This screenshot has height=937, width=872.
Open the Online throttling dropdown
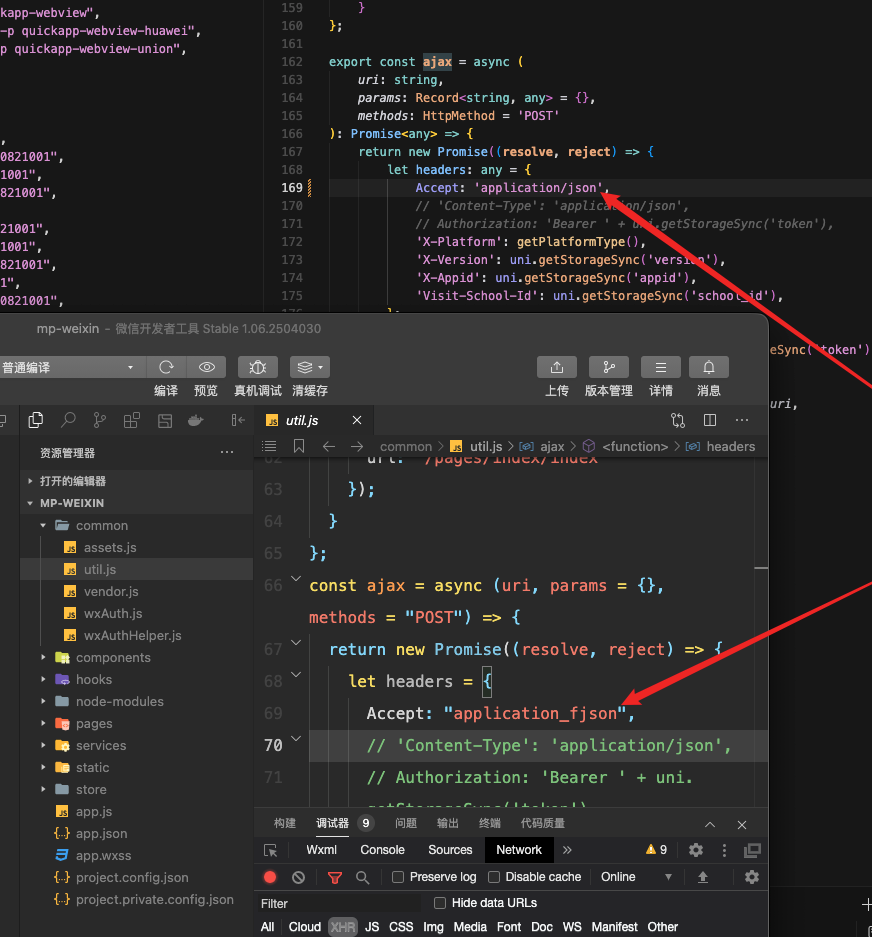click(x=636, y=877)
